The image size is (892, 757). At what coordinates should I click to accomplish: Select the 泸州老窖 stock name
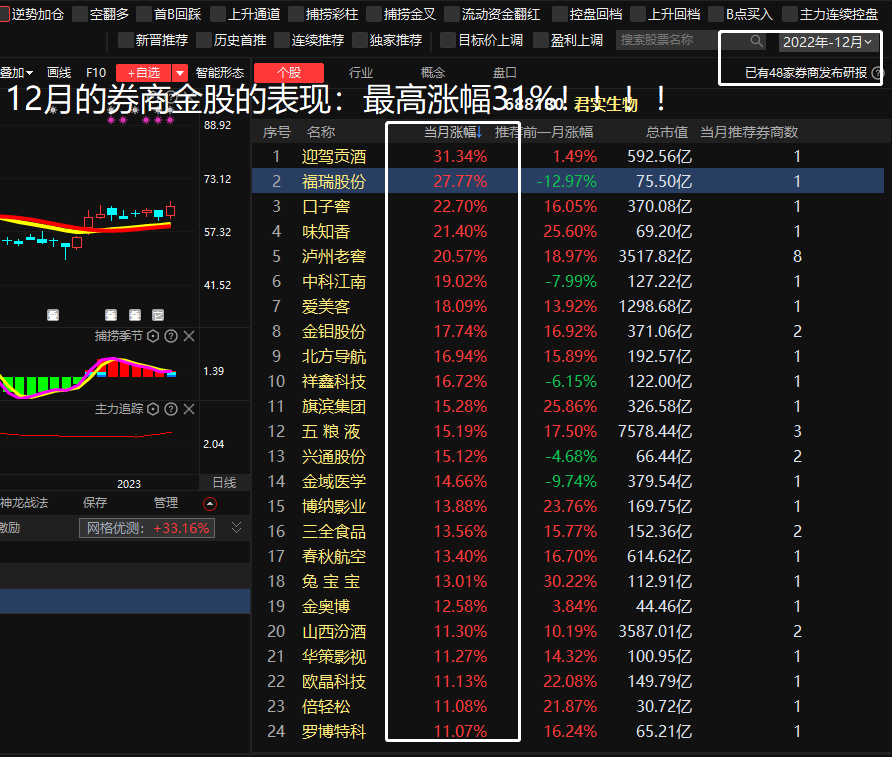(334, 257)
